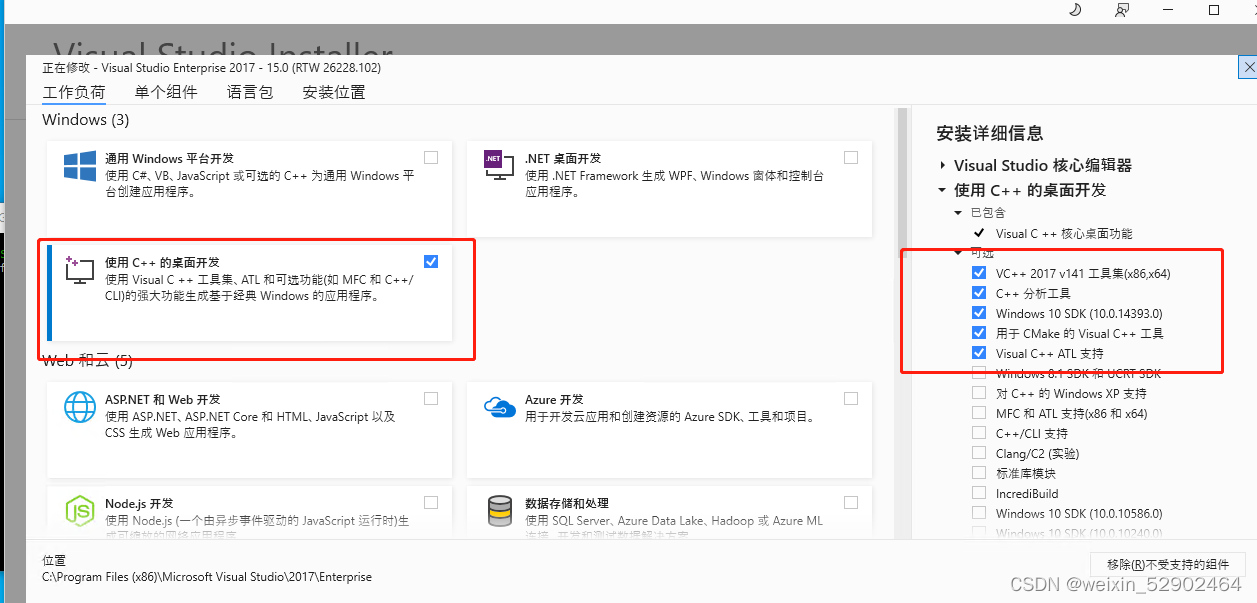Click the 正在修改 Visual Studio Enterprise 2017 title
The image size is (1257, 603).
click(211, 68)
